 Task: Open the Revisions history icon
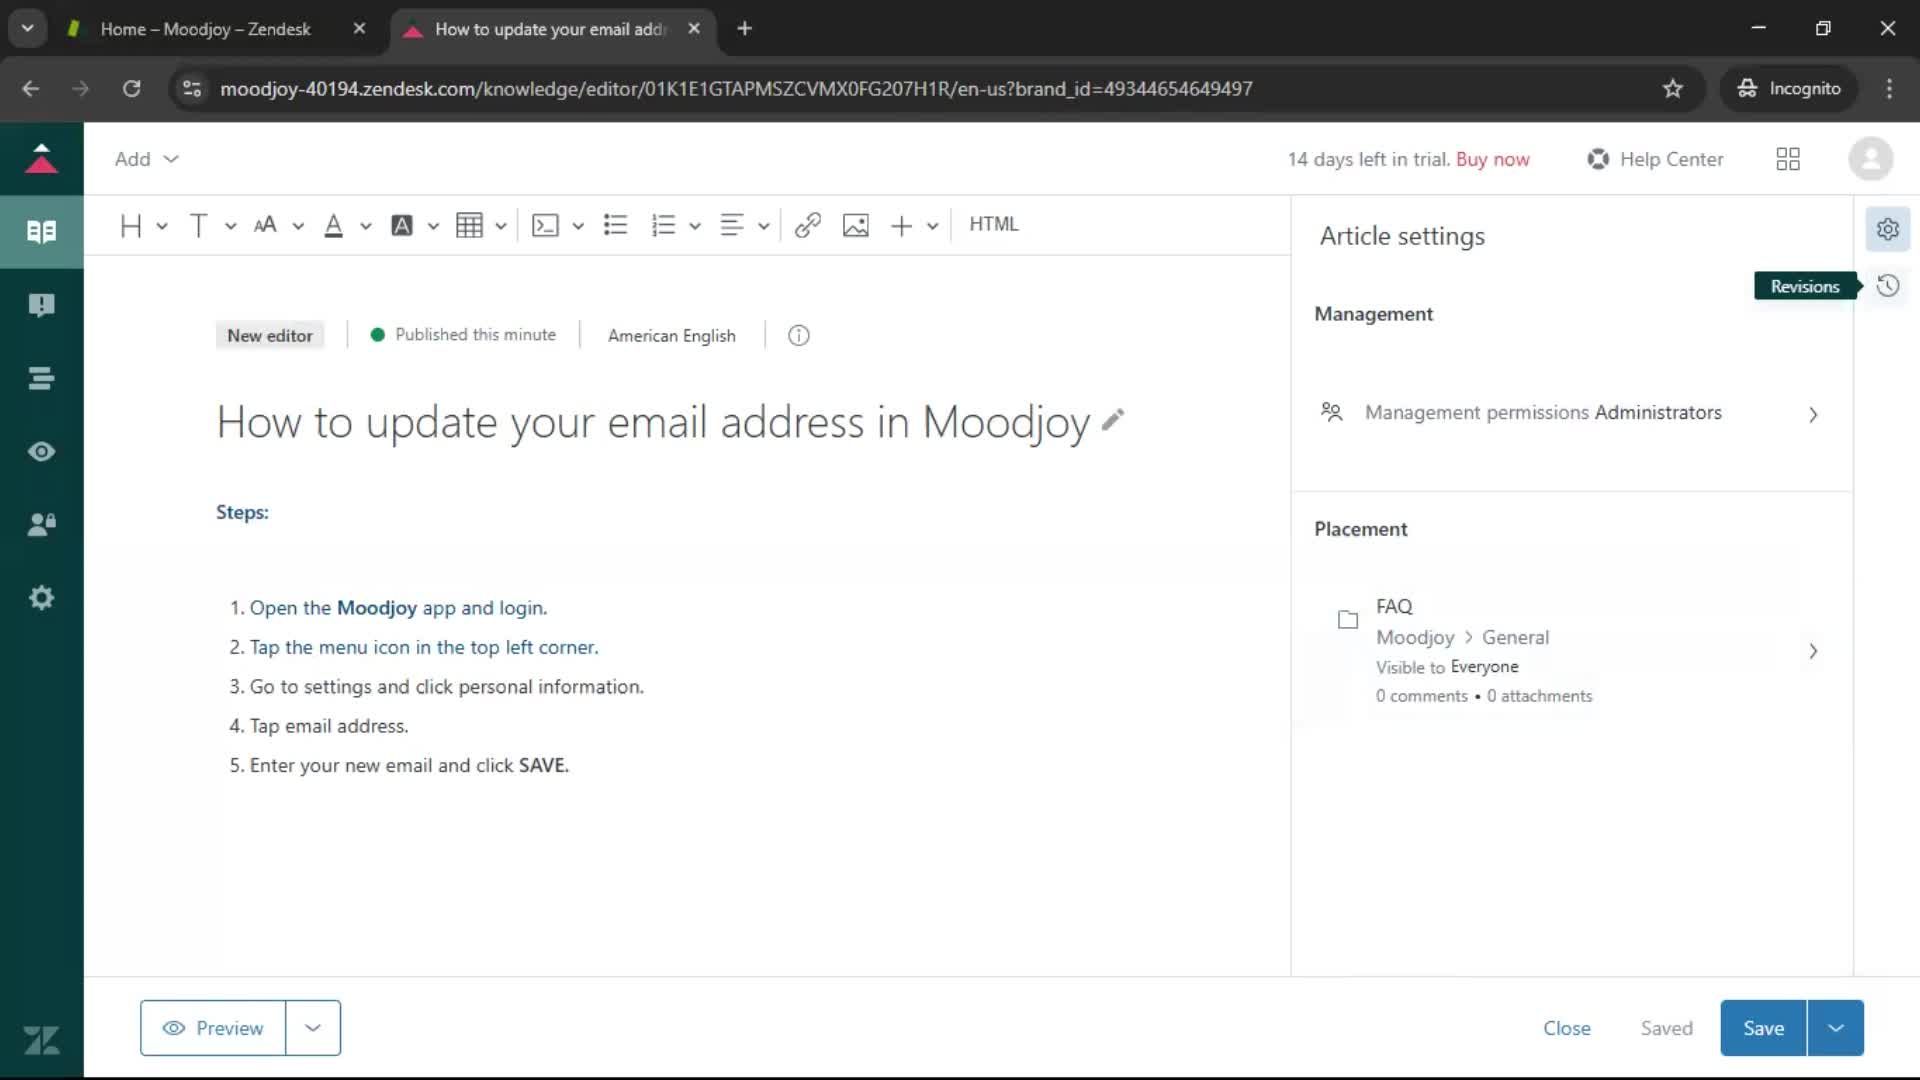[1888, 286]
